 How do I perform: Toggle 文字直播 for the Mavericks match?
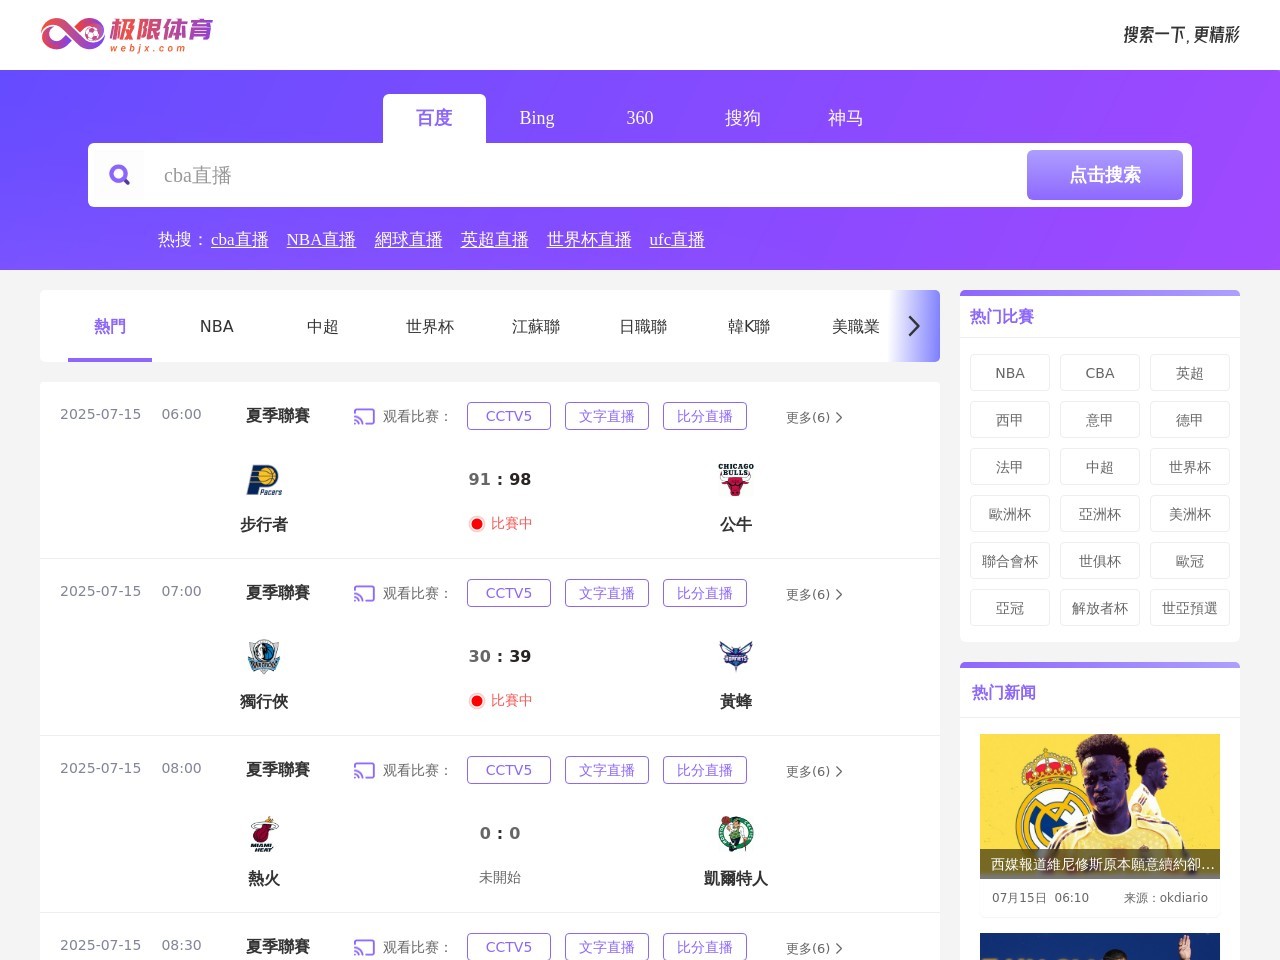coord(607,593)
